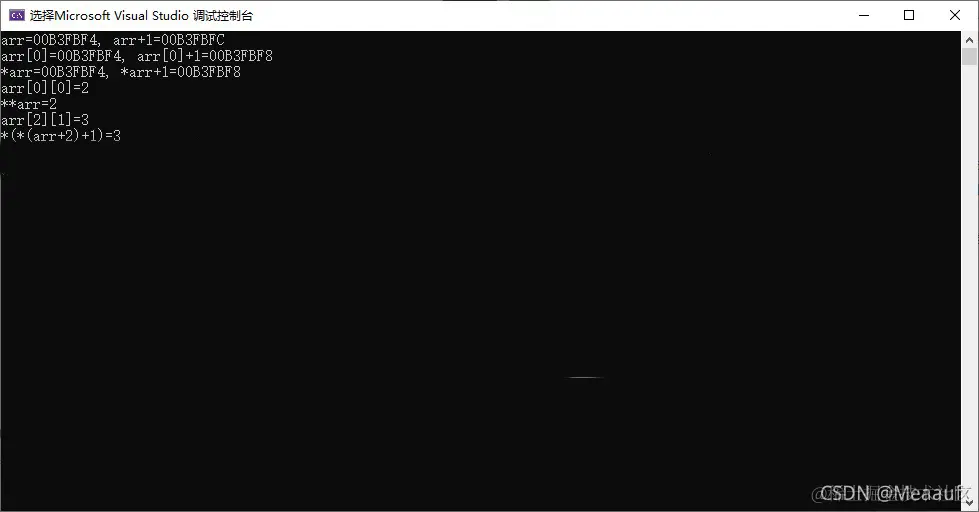
Task: Click the arr+1=00B3FBFC output text
Action: (x=169, y=40)
